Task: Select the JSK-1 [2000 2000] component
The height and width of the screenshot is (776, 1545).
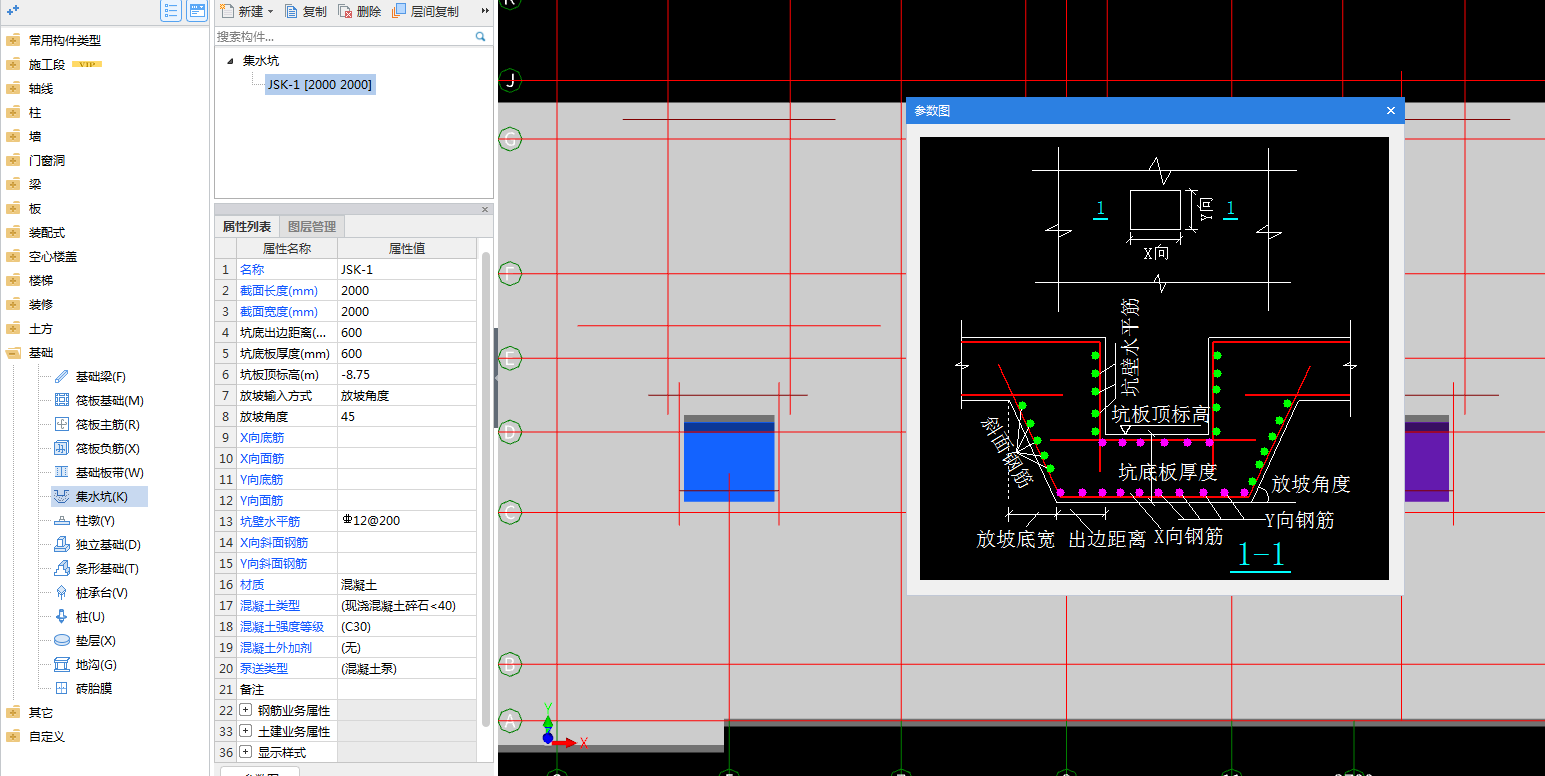Action: [x=320, y=85]
